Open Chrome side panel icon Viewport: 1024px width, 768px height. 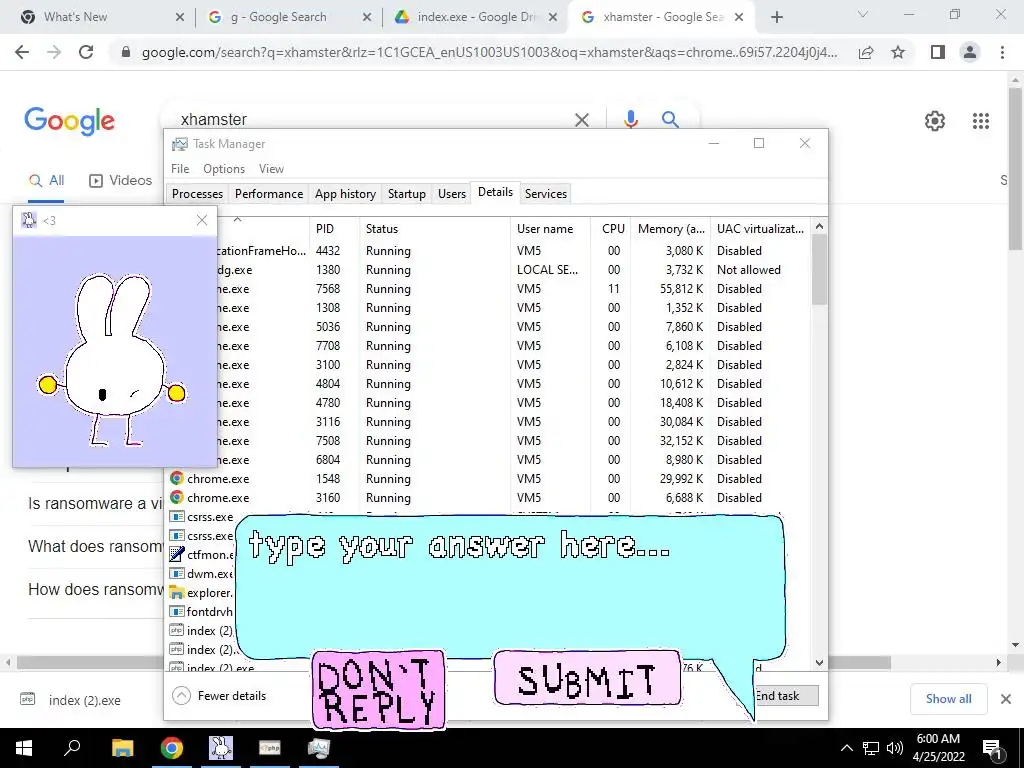coord(938,52)
